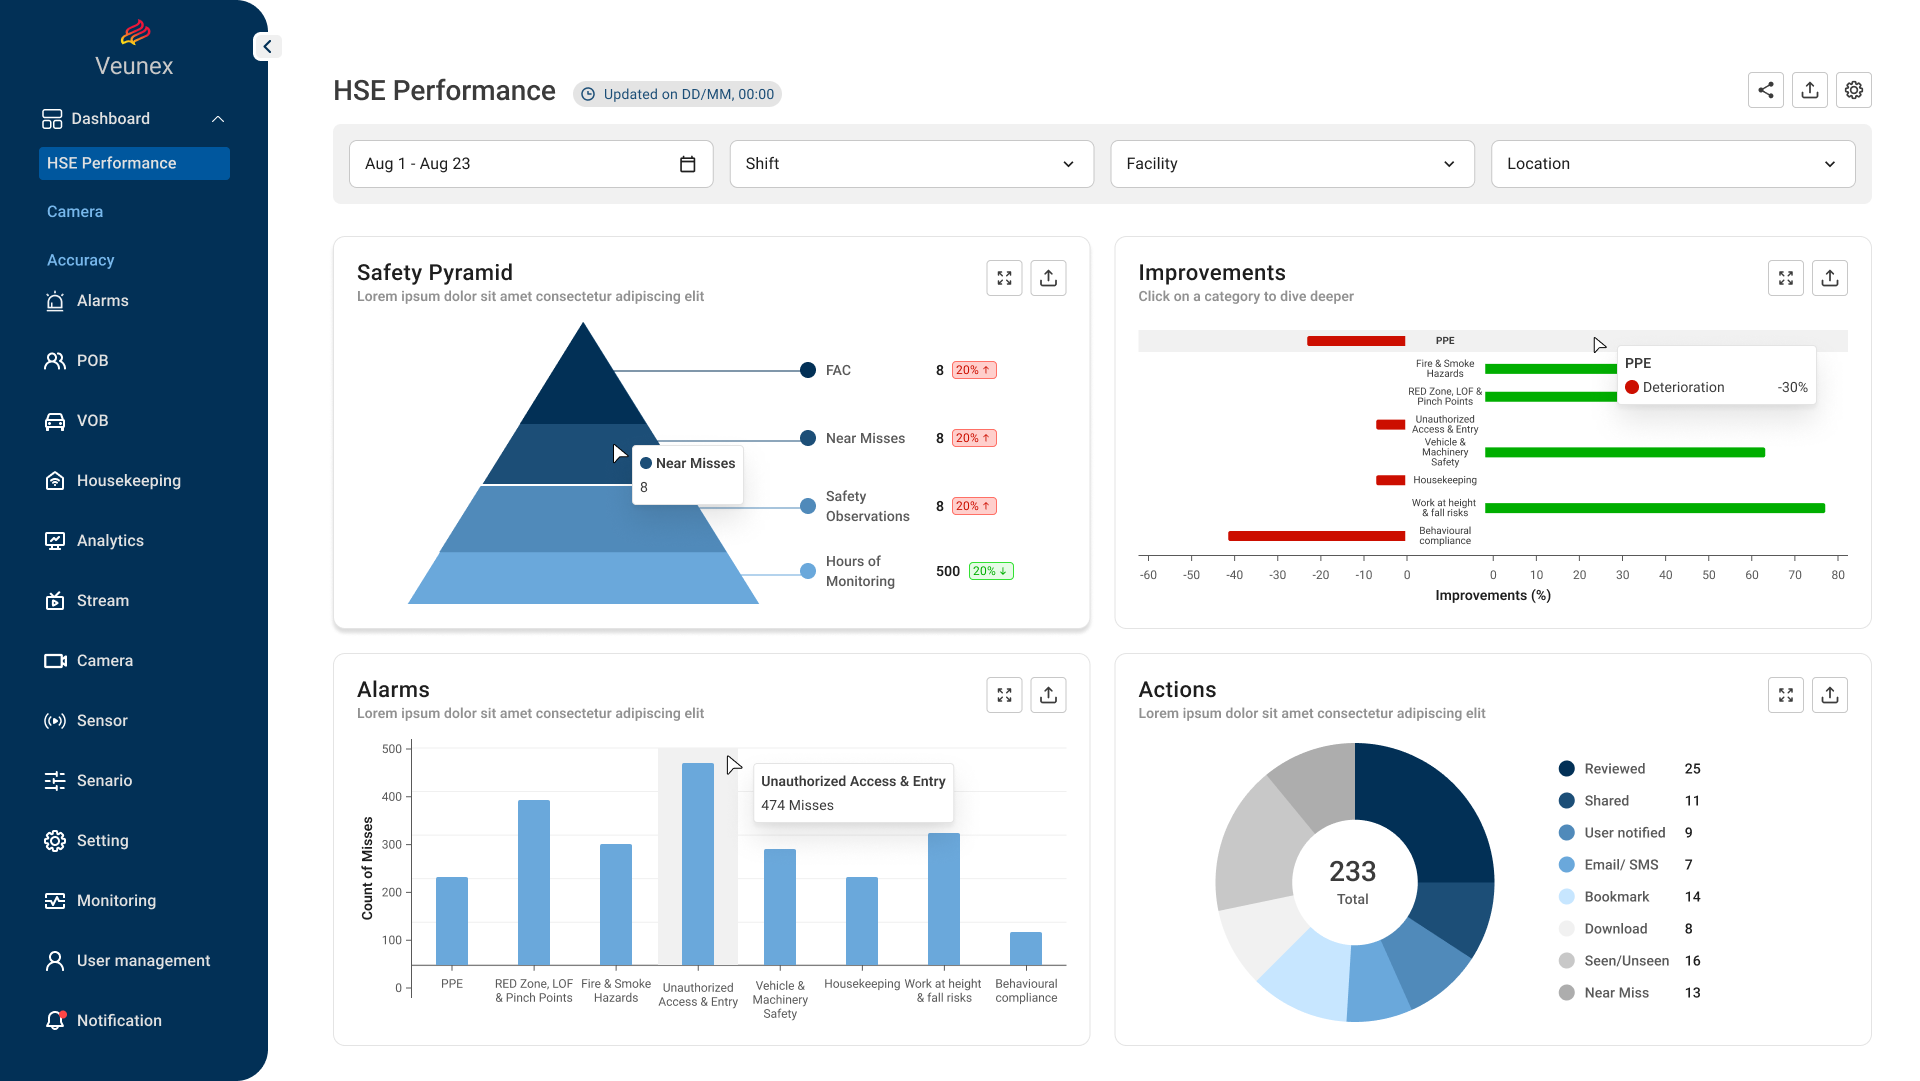Screen dimensions: 1920x1081
Task: Export the Alarms card
Action: tap(1049, 695)
